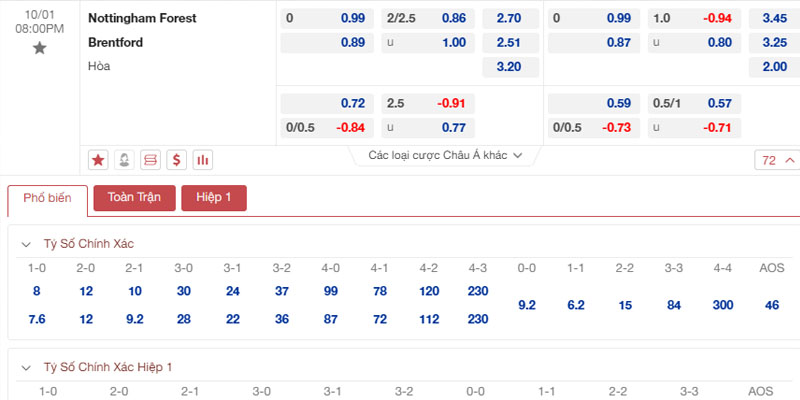Select first-half draw odds 2.00
The width and height of the screenshot is (800, 400).
[774, 67]
